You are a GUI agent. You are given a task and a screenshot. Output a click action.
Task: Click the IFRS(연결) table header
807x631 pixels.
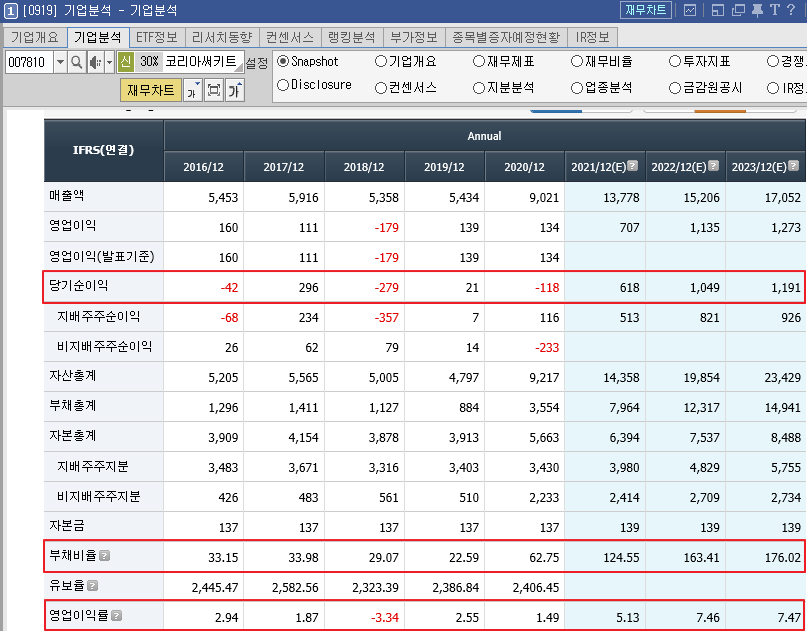tap(103, 150)
